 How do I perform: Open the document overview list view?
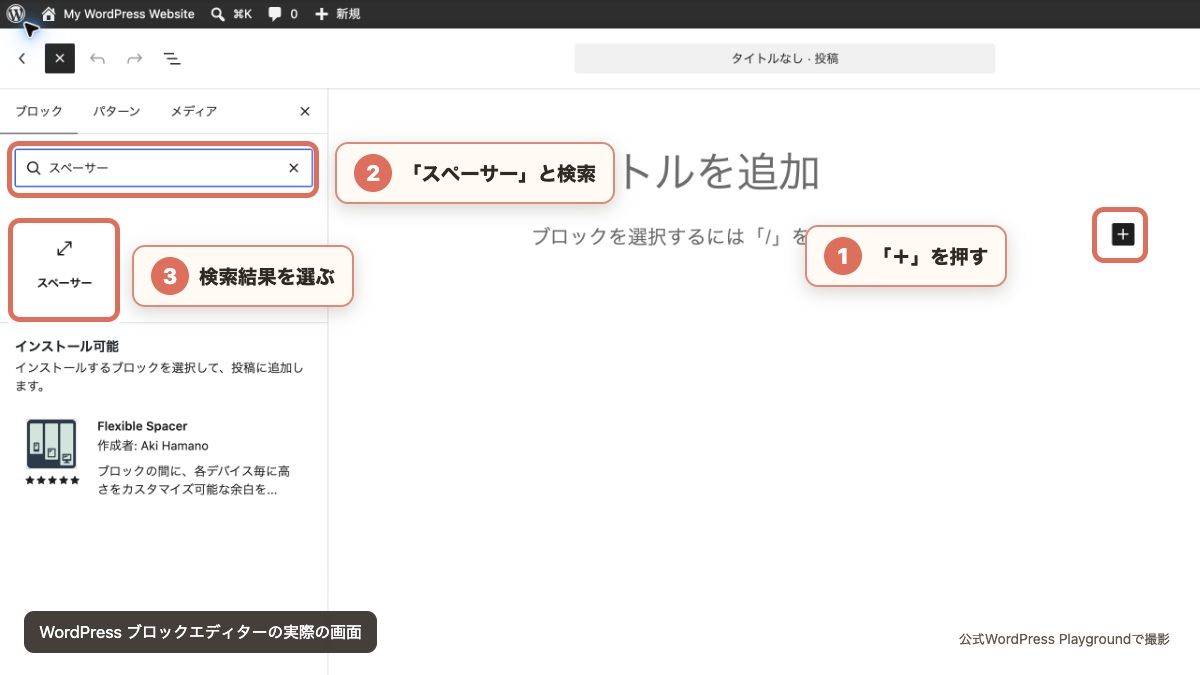tap(172, 59)
